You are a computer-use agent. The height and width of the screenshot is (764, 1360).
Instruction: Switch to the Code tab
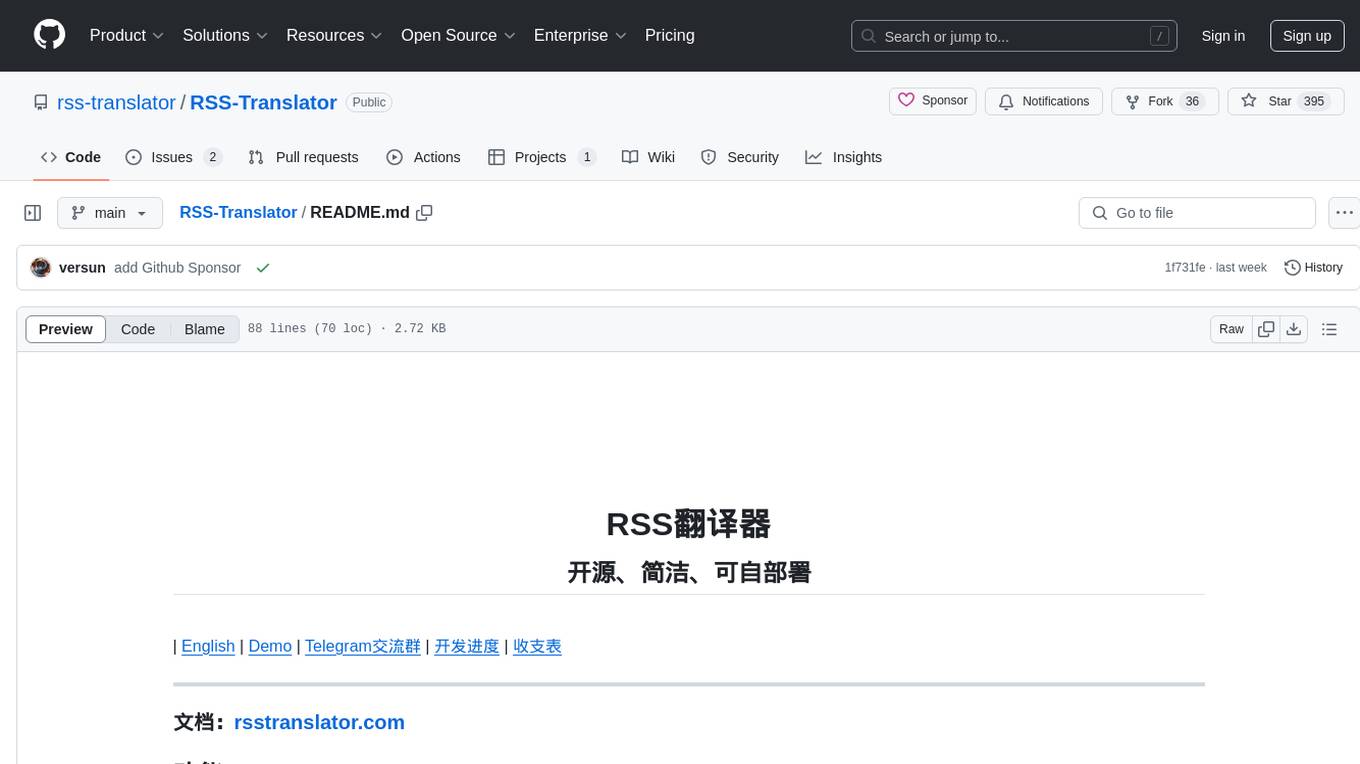coord(71,157)
